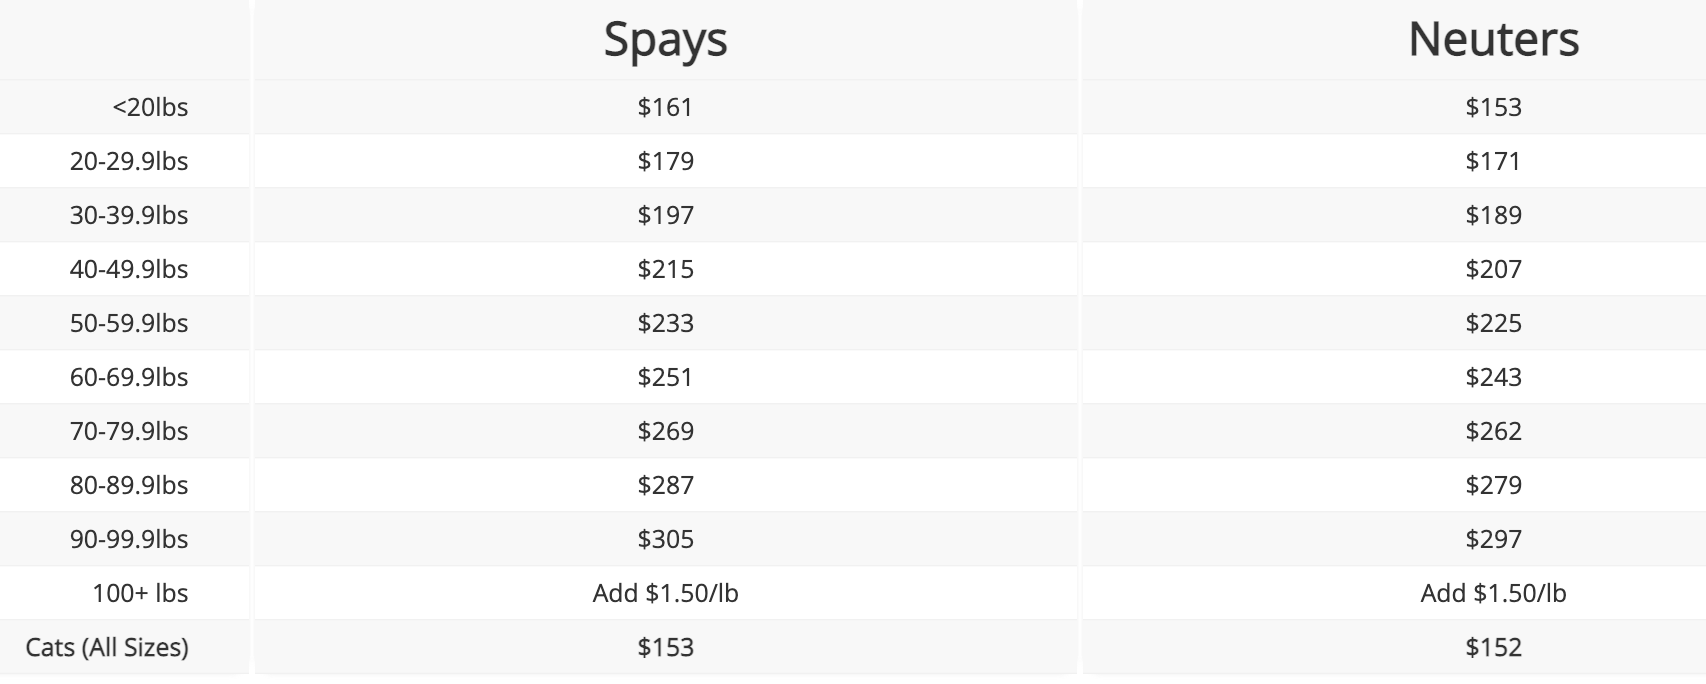Screen dimensions: 1706x684
Task: Click the $233 spay price
Action: coord(665,323)
